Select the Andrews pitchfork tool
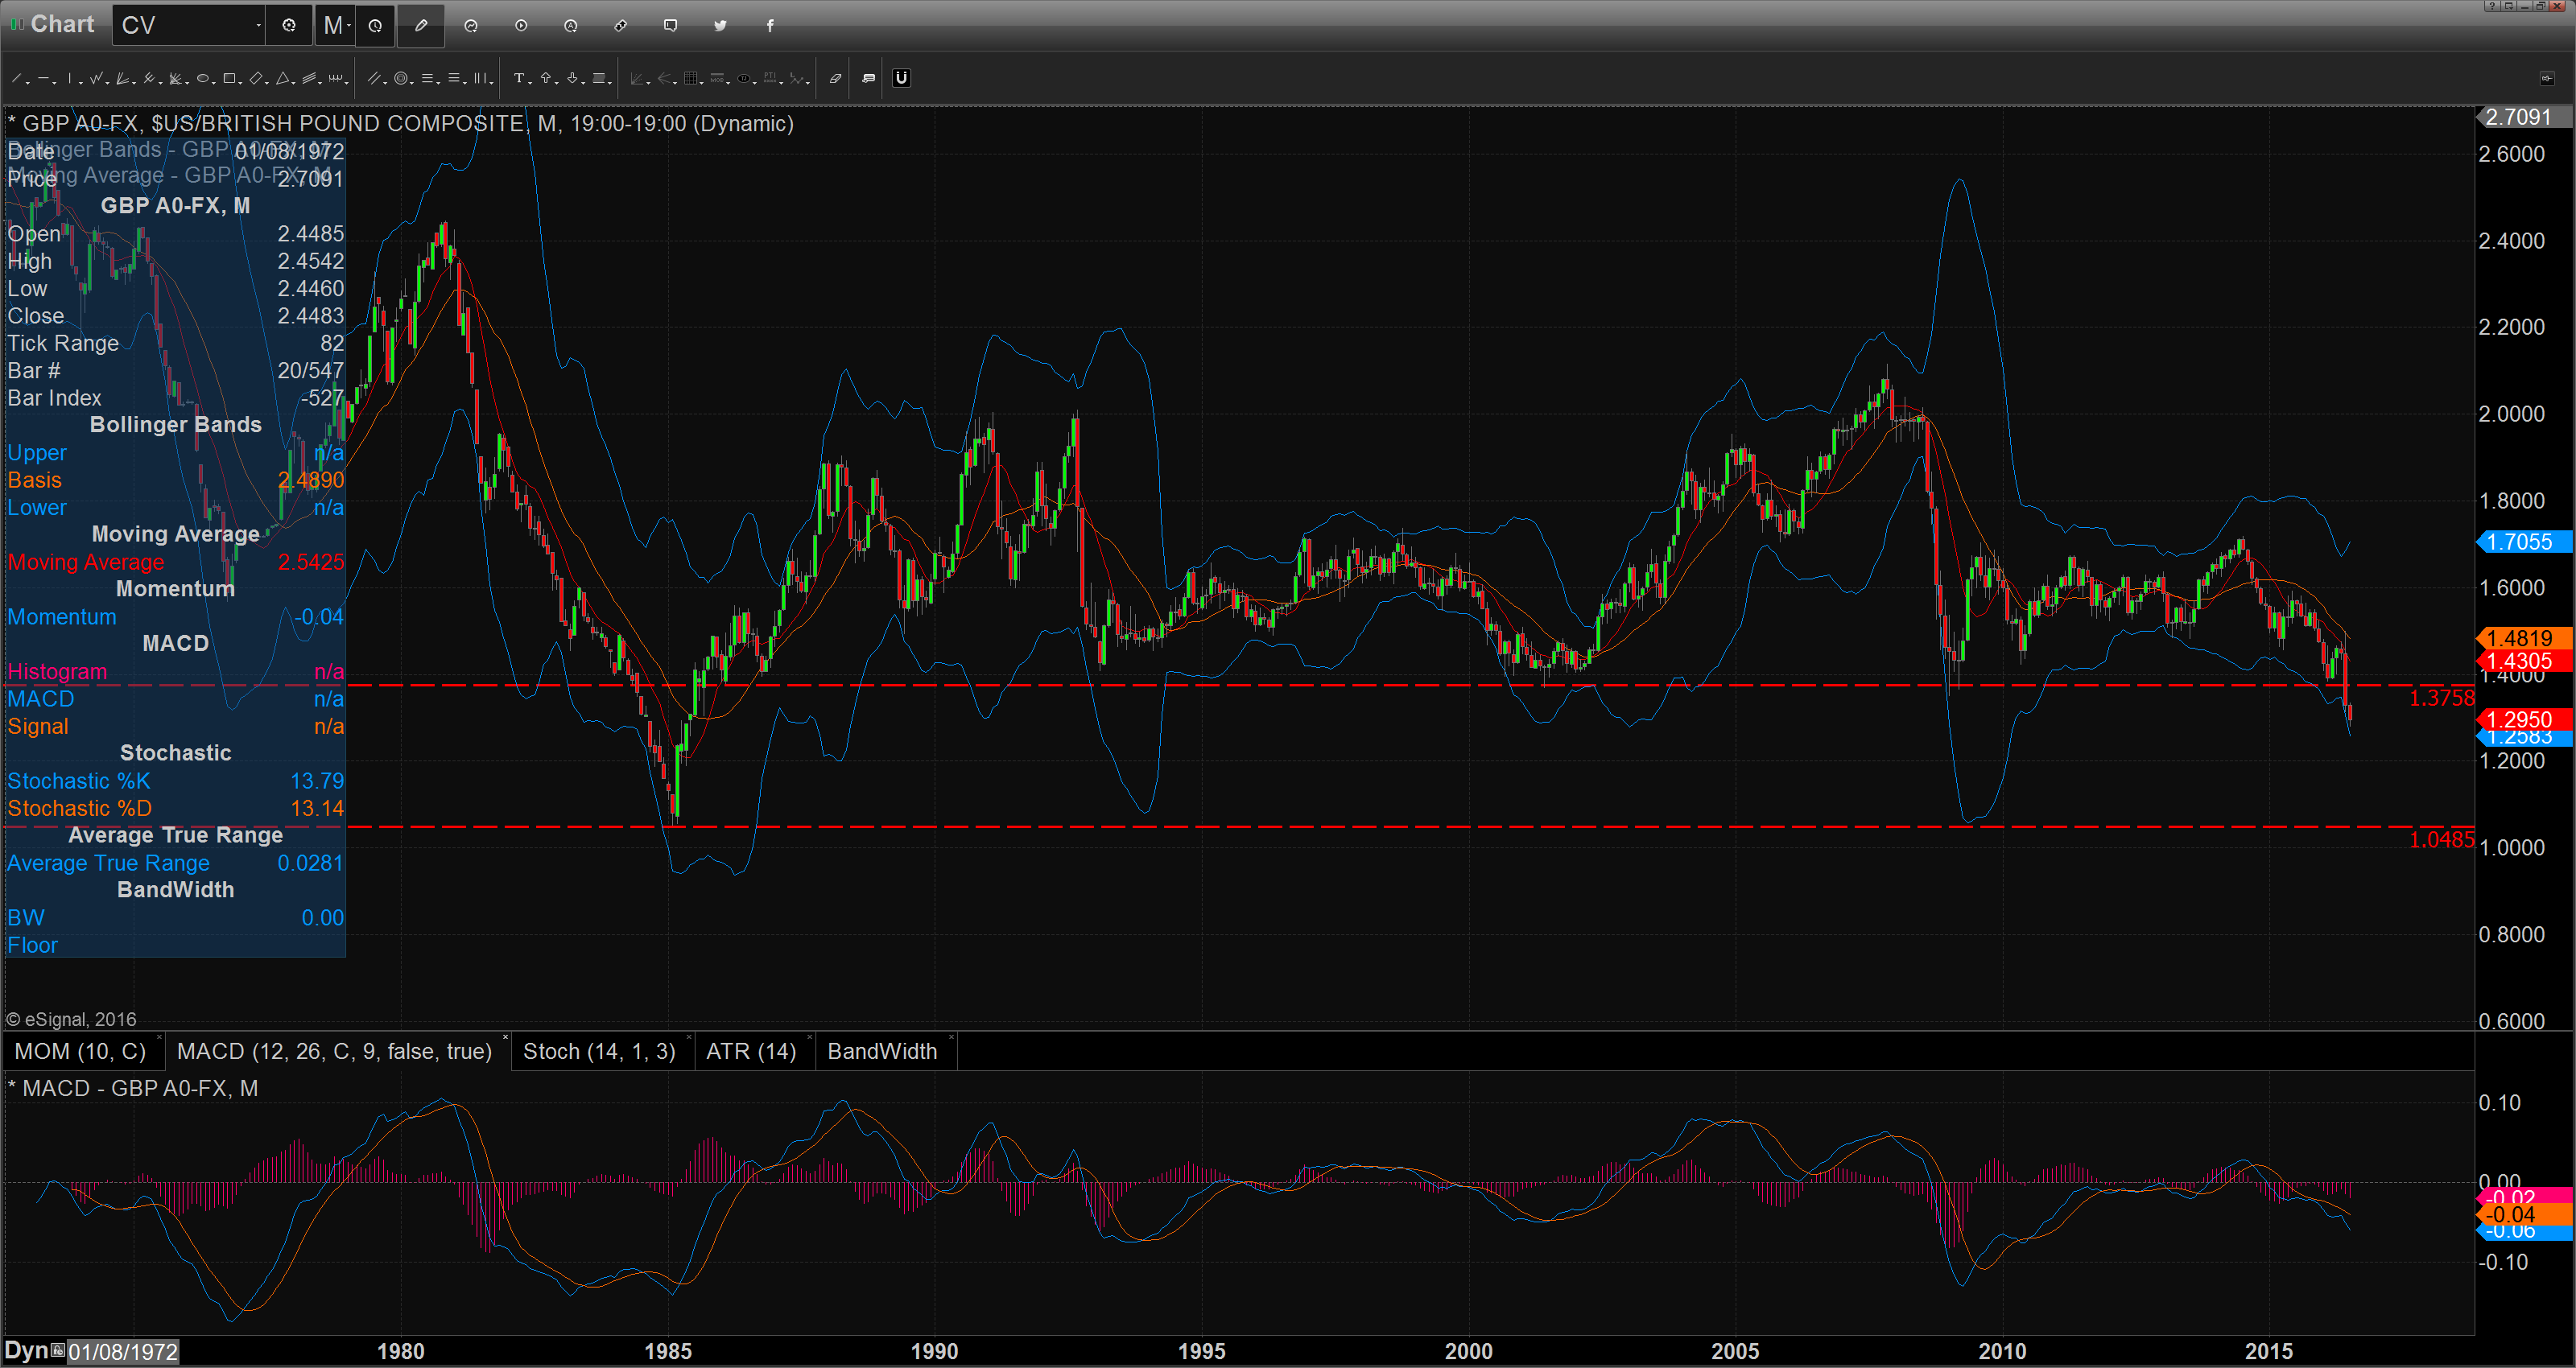This screenshot has height=1368, width=2576. (x=149, y=78)
